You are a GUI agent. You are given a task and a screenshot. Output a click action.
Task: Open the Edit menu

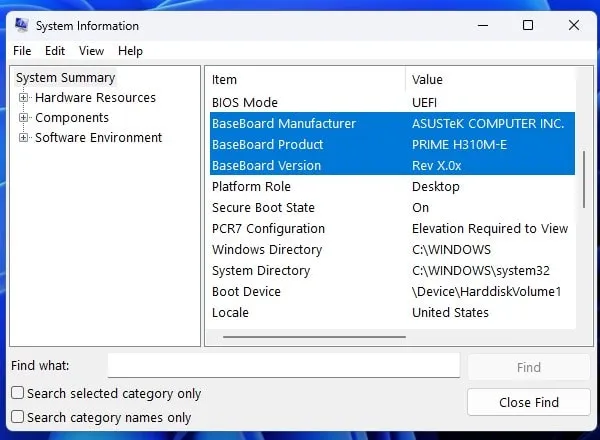[x=55, y=51]
